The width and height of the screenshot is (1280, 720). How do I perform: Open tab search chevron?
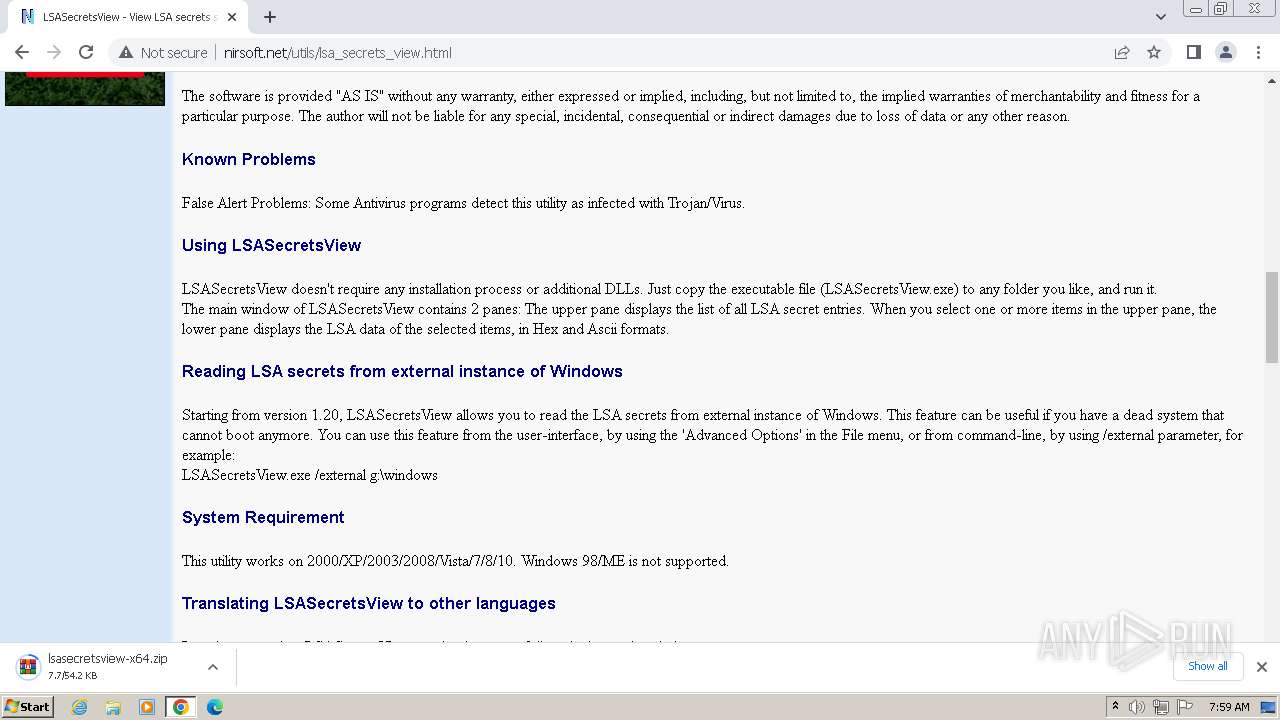point(1160,17)
